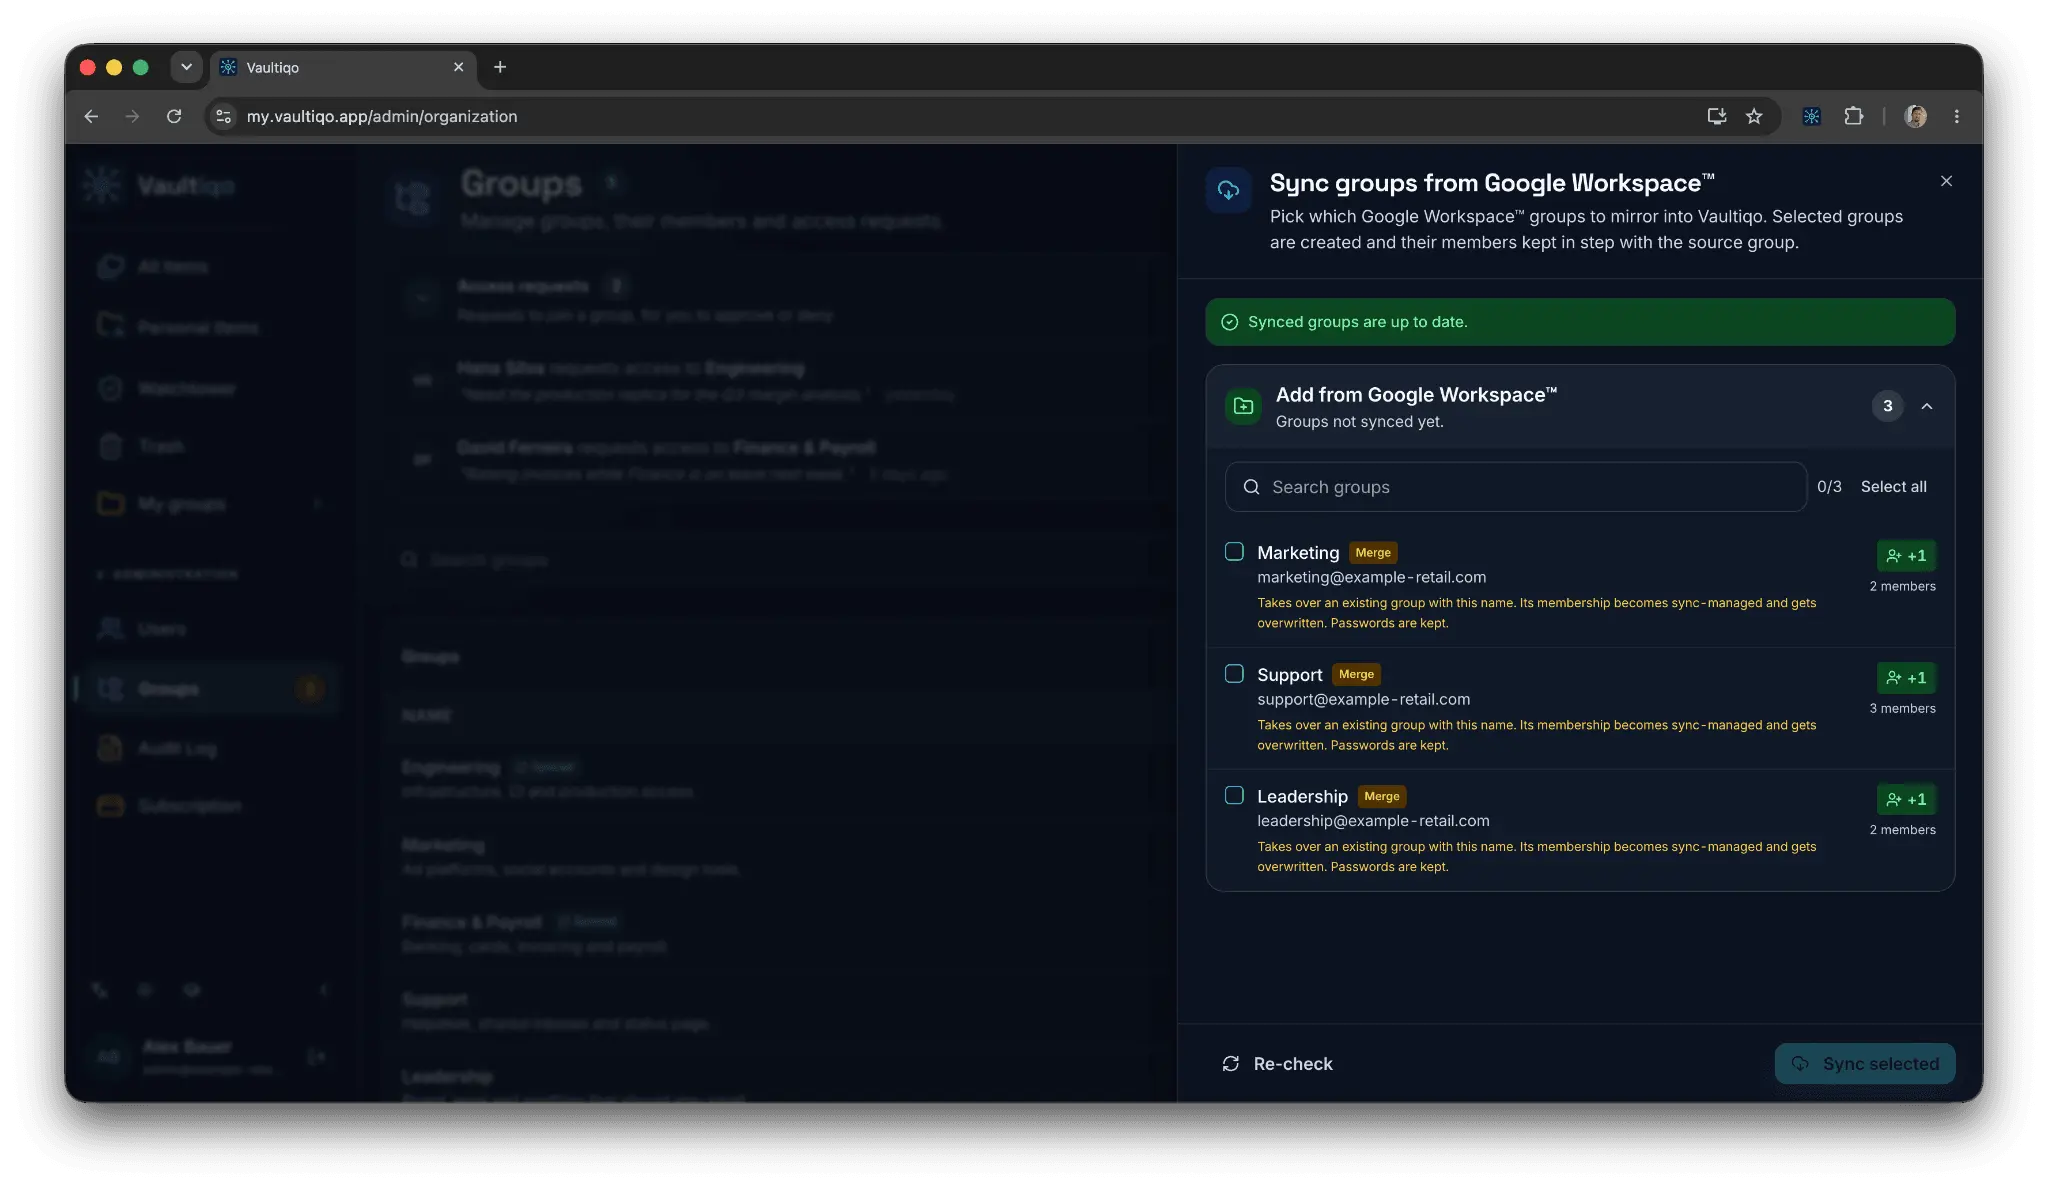
Task: Click the Merge tag next to Leadership
Action: point(1382,797)
